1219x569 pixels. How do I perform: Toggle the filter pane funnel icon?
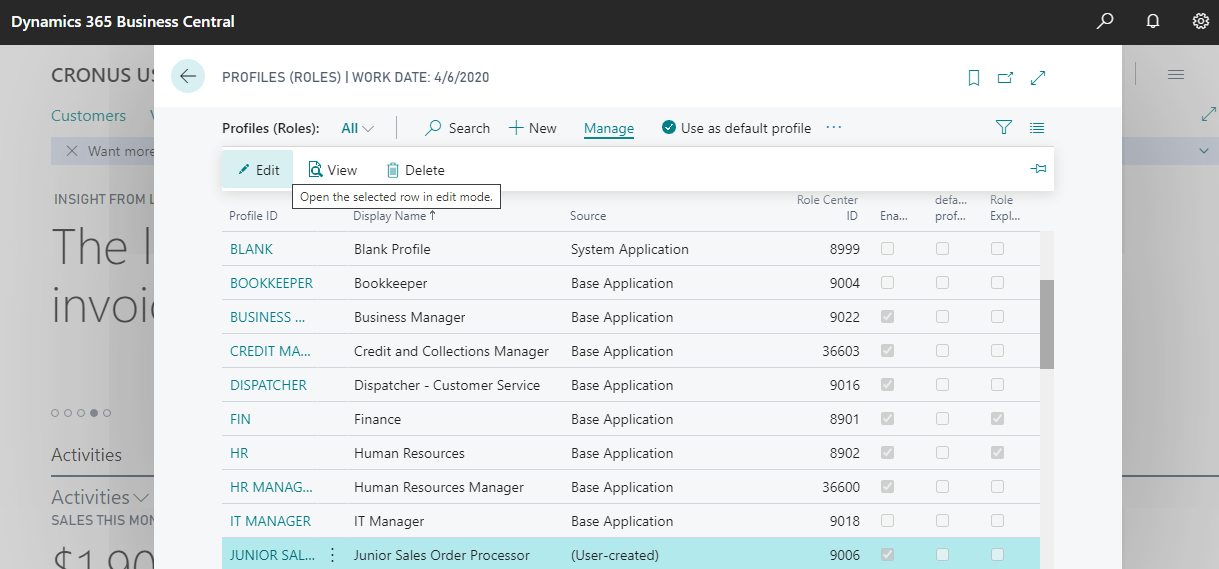click(1004, 127)
